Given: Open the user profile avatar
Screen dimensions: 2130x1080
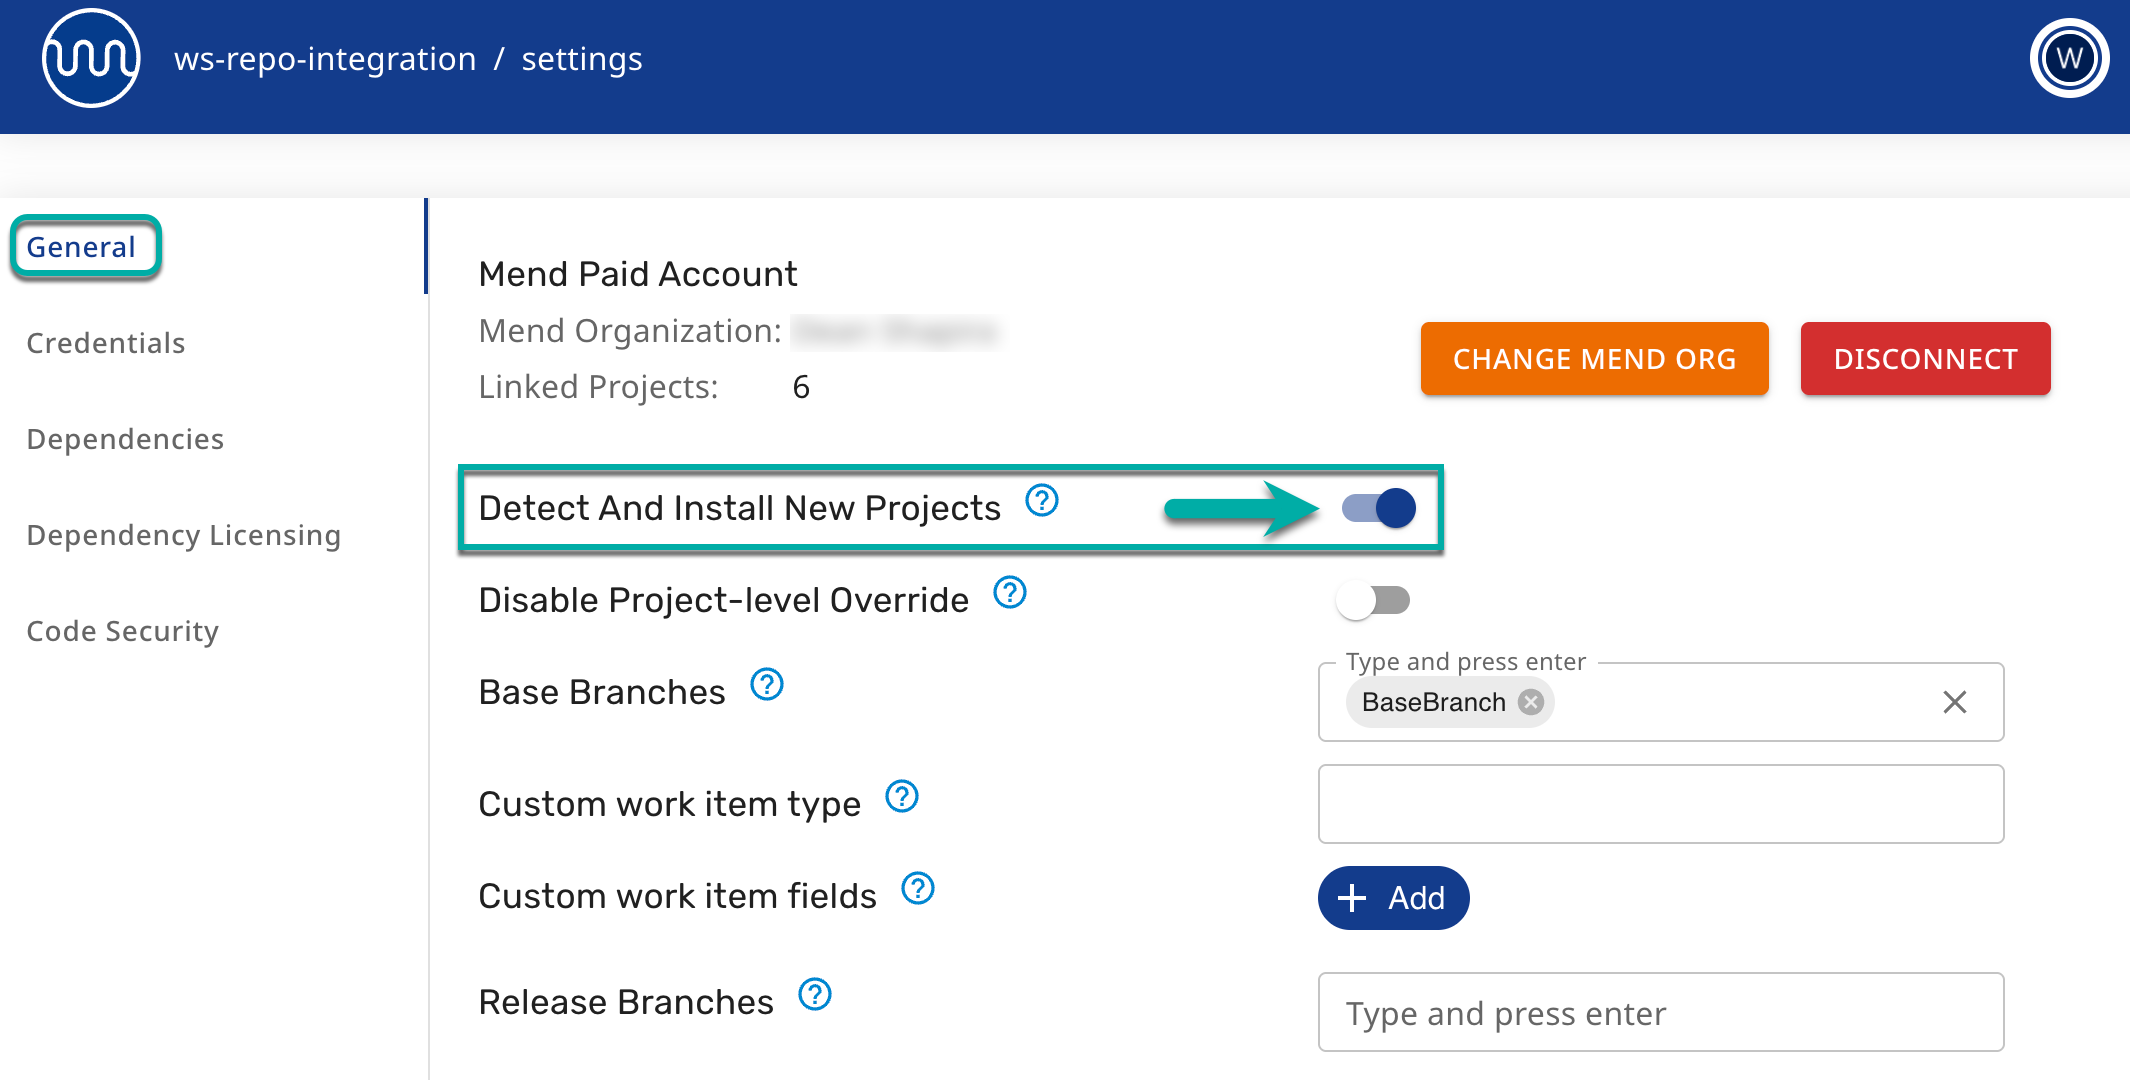Looking at the screenshot, I should coord(2069,58).
